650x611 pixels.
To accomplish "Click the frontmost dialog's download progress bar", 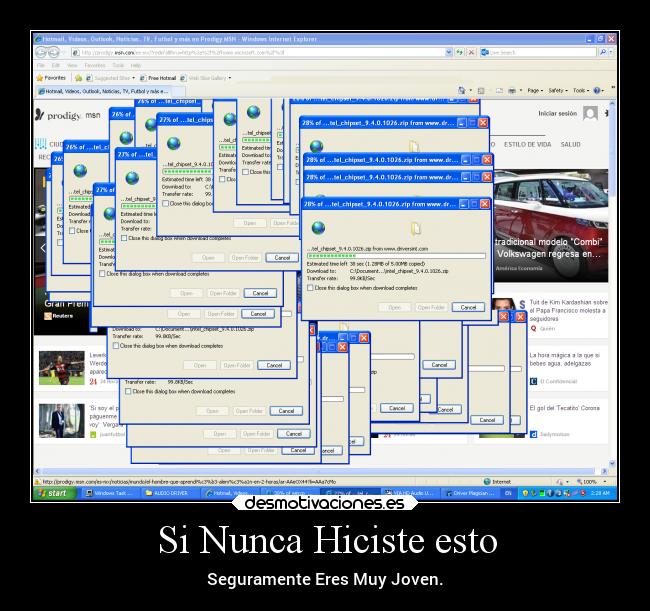I will coord(396,256).
